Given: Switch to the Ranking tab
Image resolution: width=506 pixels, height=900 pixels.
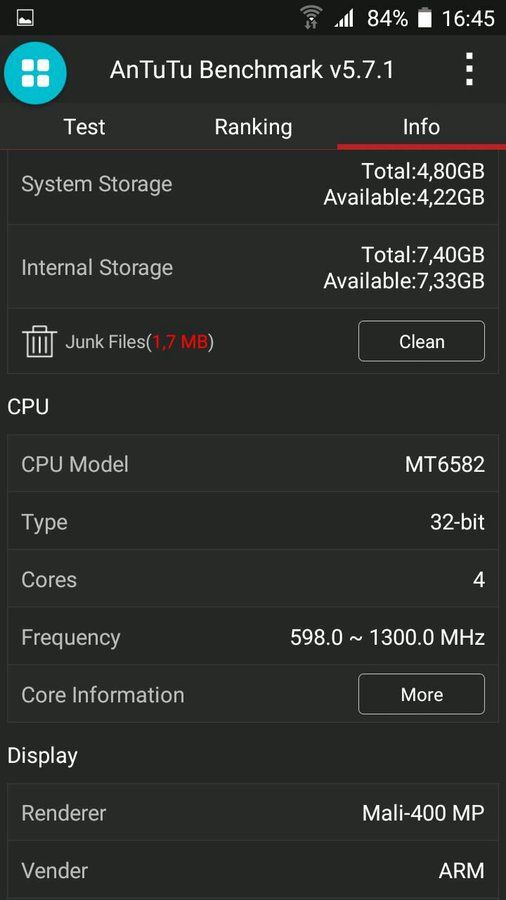Looking at the screenshot, I should click(x=253, y=127).
